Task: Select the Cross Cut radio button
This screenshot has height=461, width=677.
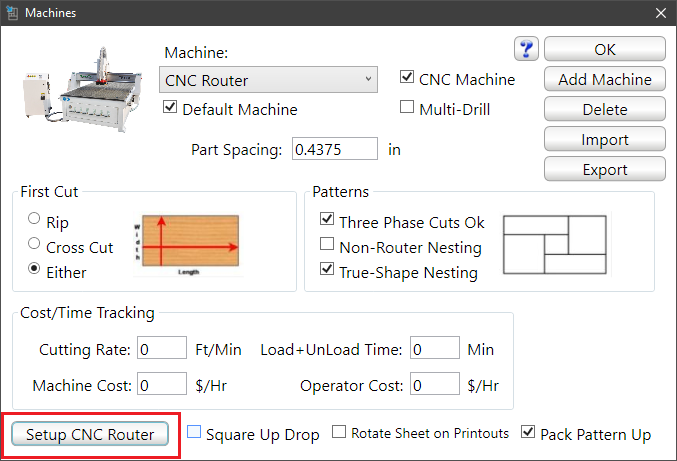Action: tap(35, 245)
